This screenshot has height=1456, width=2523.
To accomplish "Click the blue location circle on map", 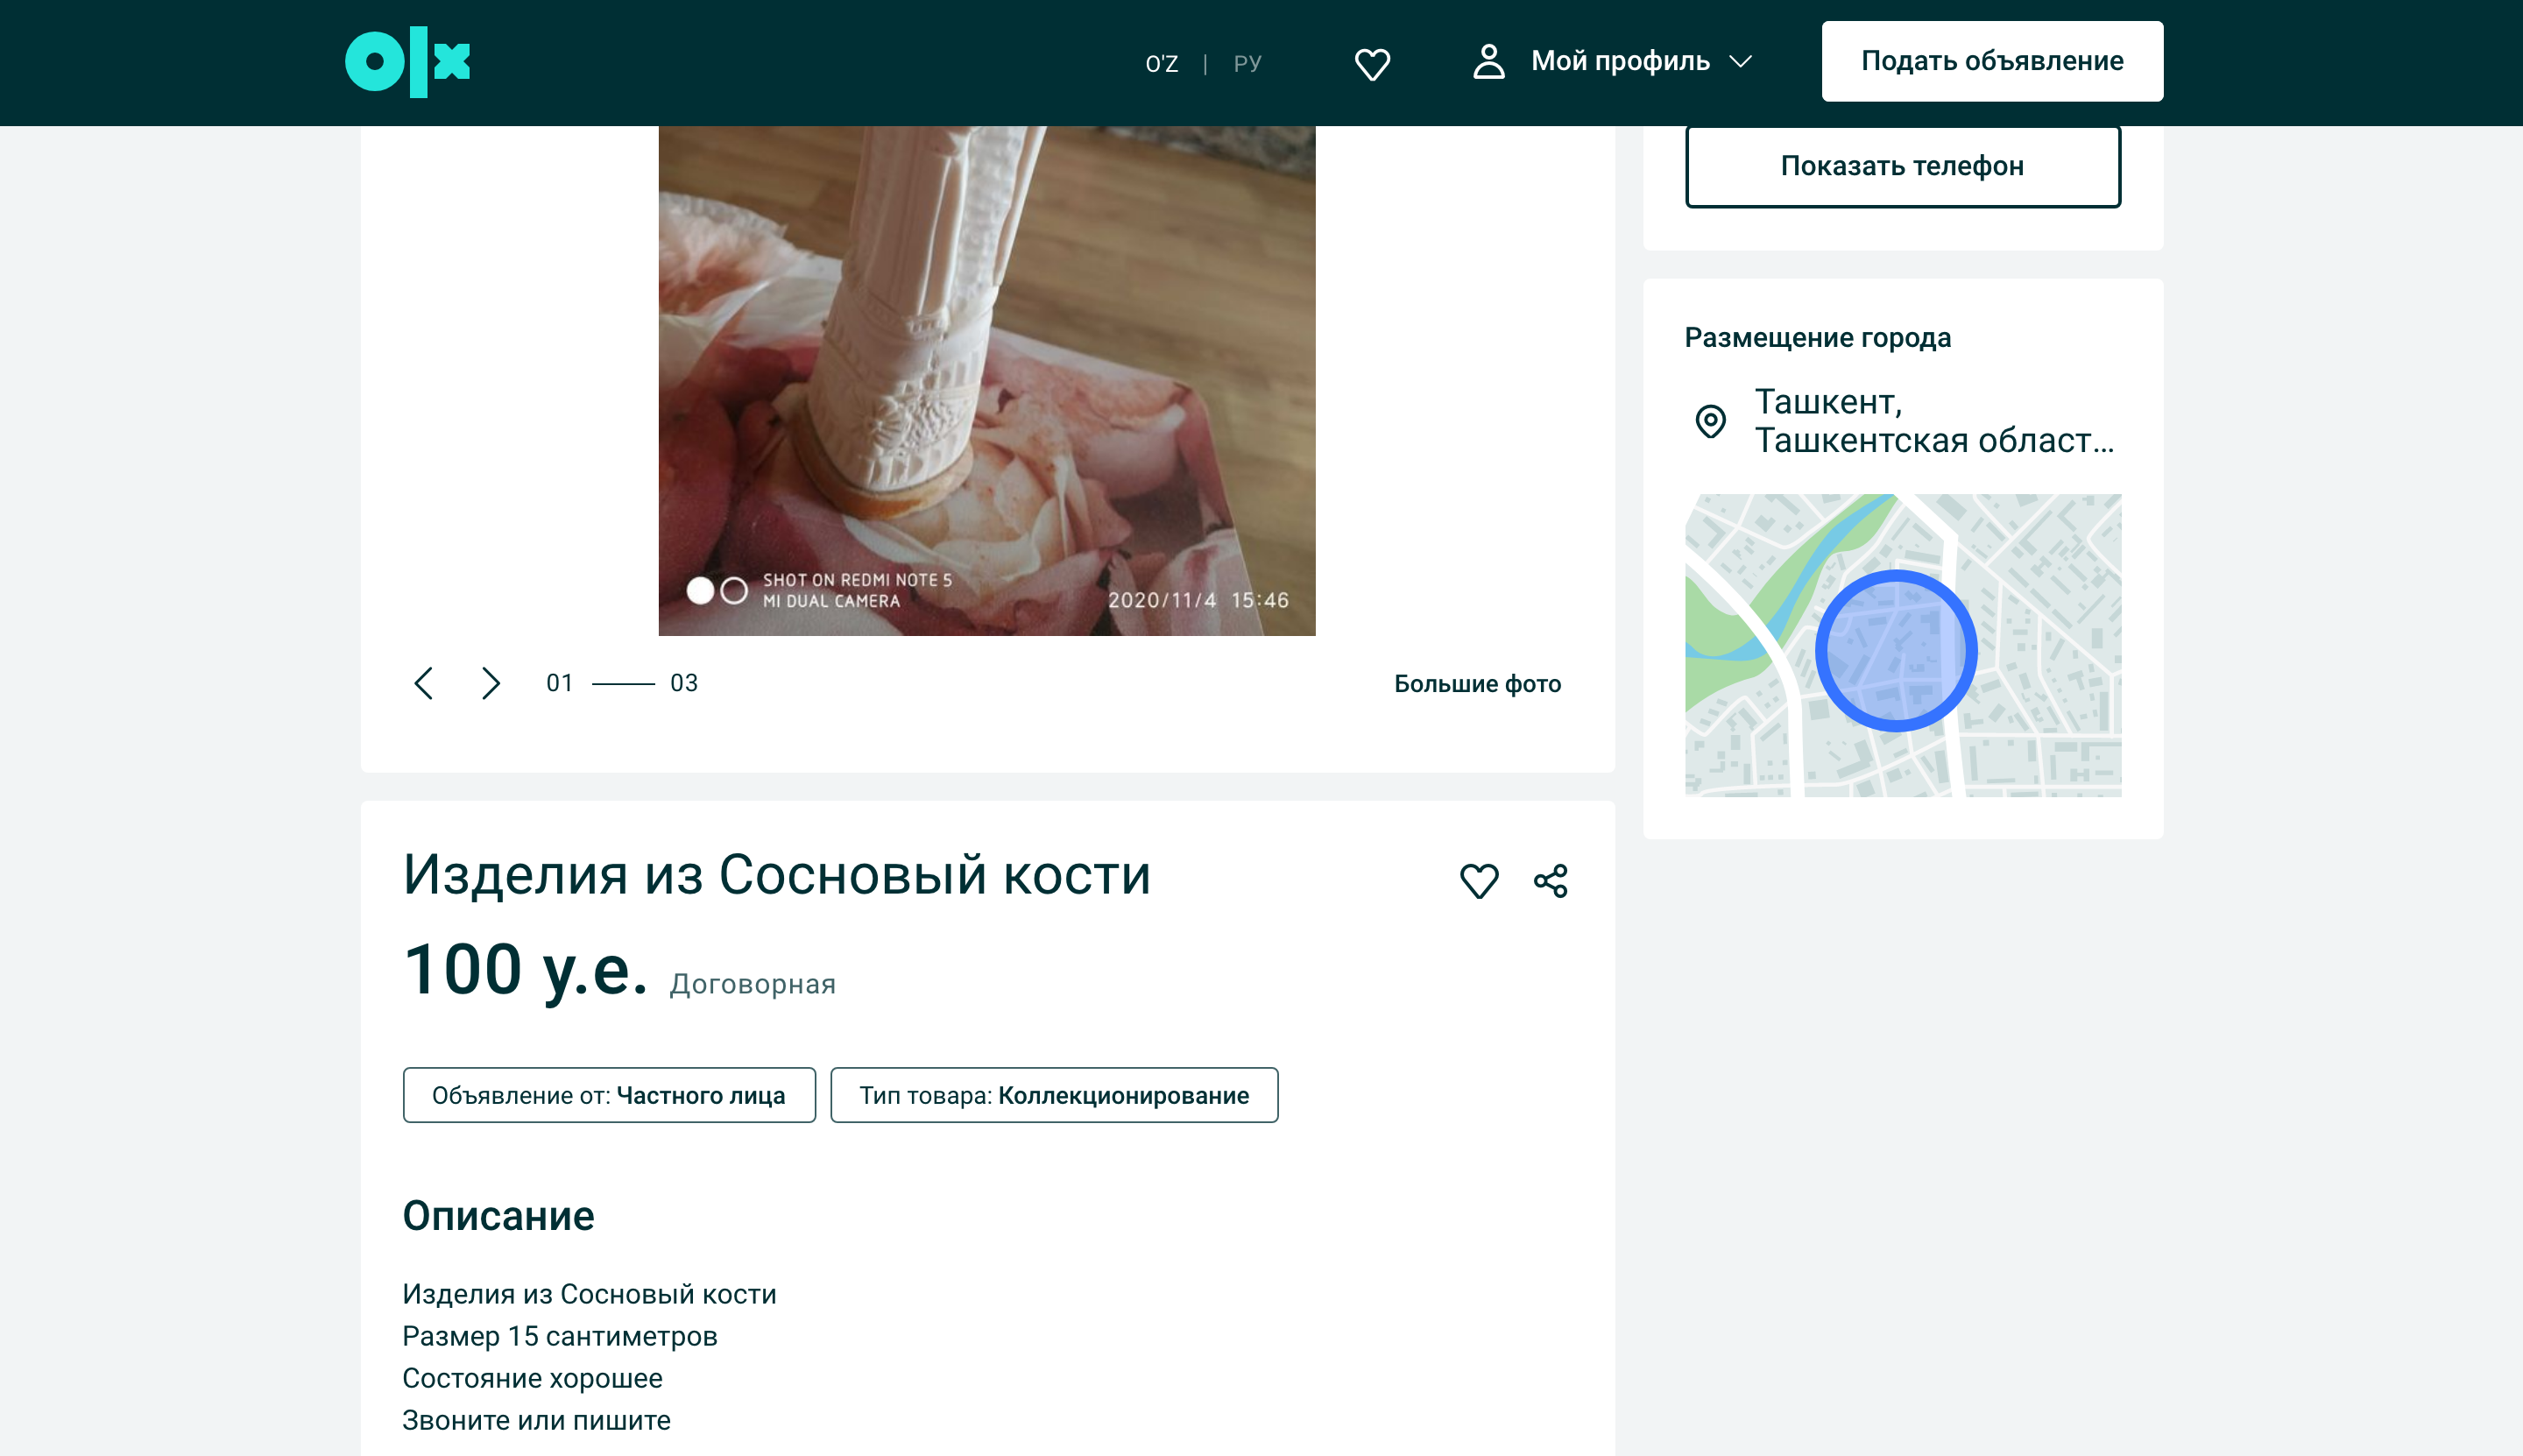I will [x=1895, y=651].
